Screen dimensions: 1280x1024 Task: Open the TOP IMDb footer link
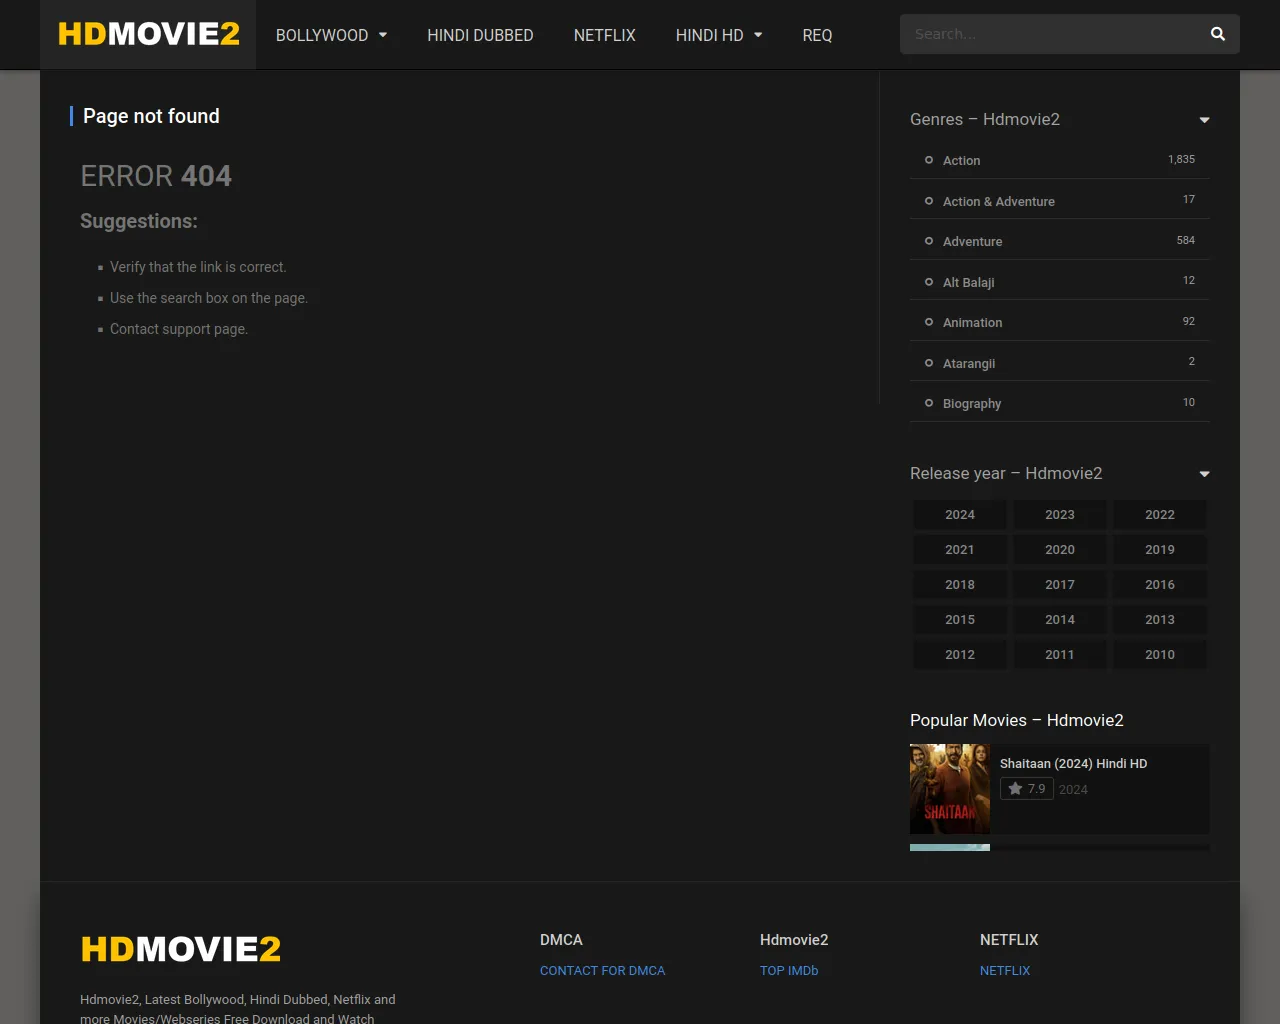coord(788,970)
